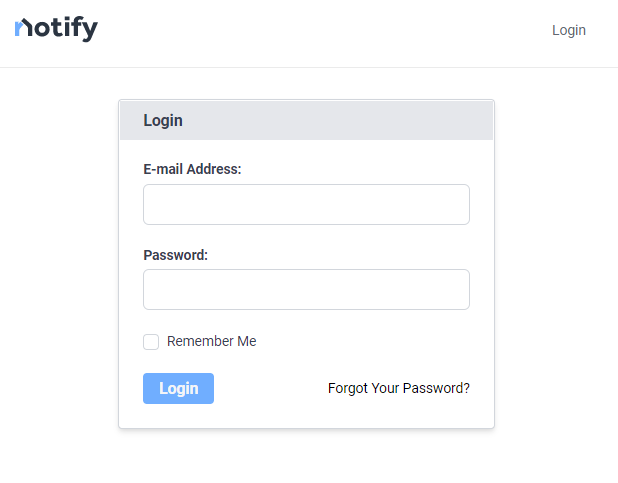This screenshot has width=618, height=483.
Task: Click the E-mail Address label
Action: 192,169
